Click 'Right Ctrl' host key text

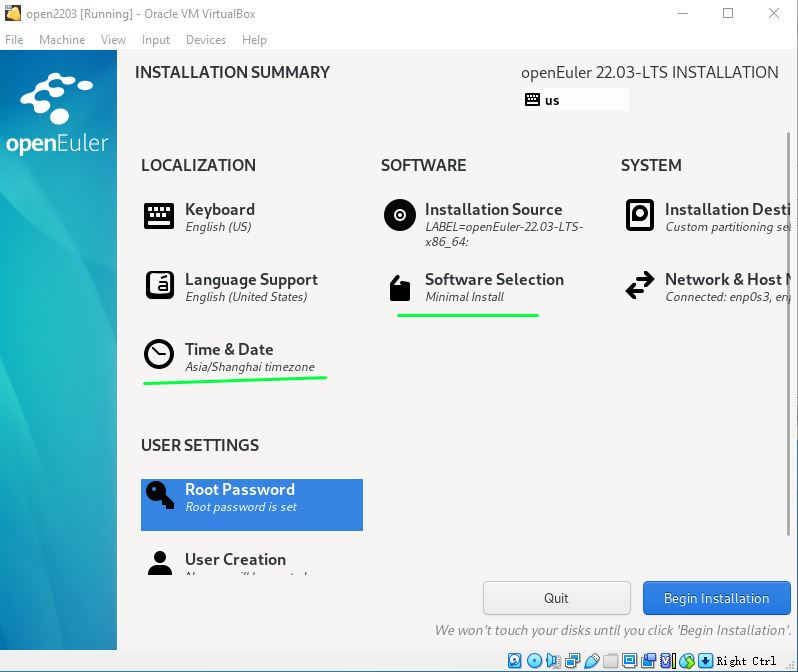[x=746, y=661]
